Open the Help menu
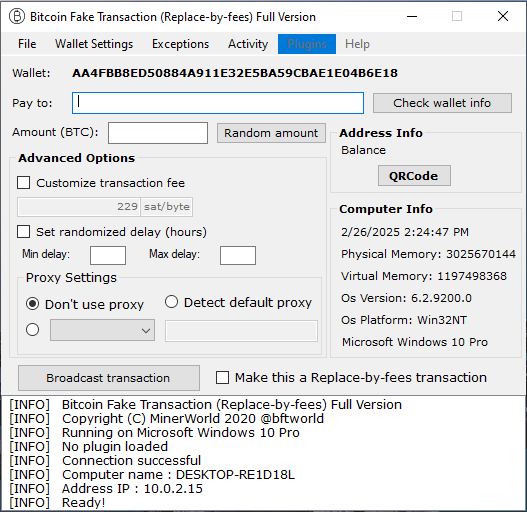The height and width of the screenshot is (512, 527). pos(357,44)
